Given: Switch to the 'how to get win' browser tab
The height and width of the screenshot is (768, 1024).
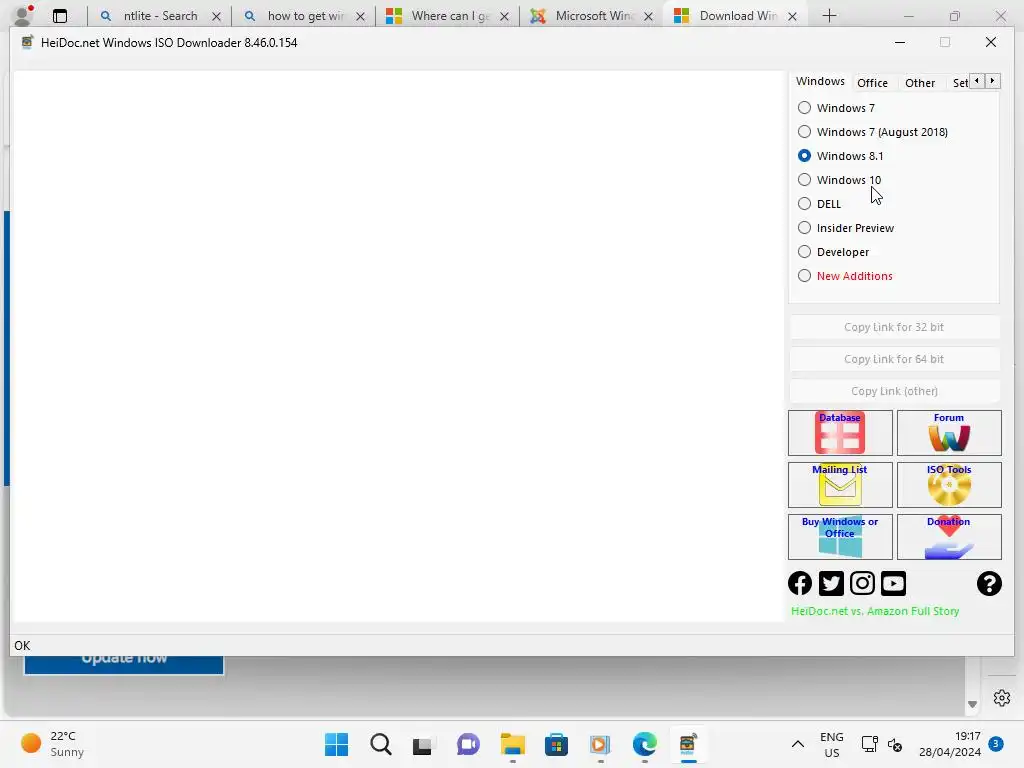Looking at the screenshot, I should (304, 16).
